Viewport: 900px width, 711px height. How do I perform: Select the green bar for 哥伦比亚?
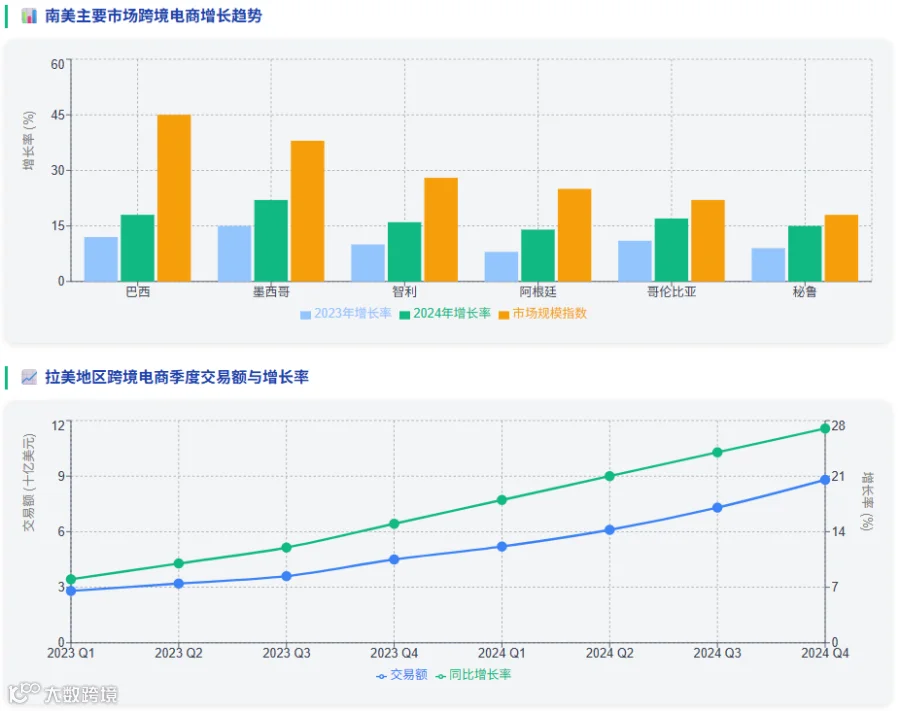(x=672, y=250)
